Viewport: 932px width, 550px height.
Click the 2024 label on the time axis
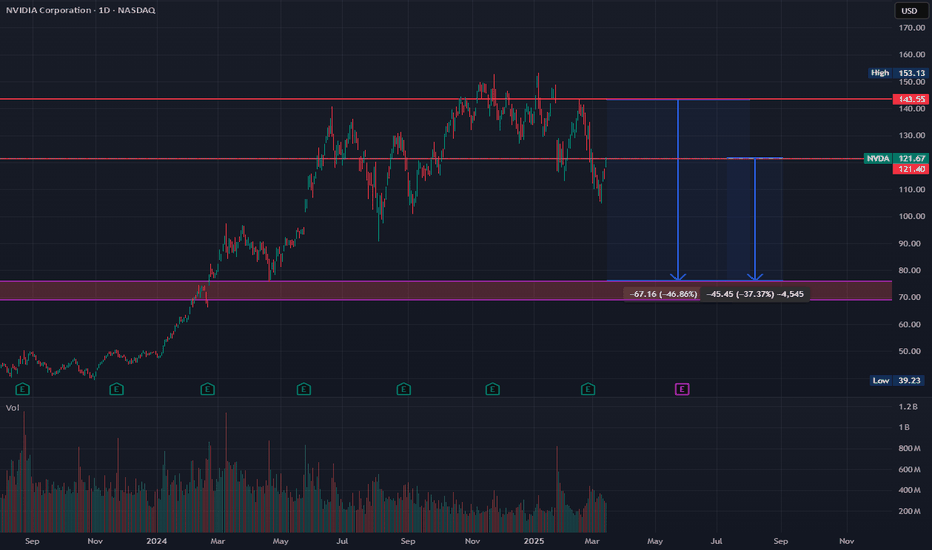(156, 541)
